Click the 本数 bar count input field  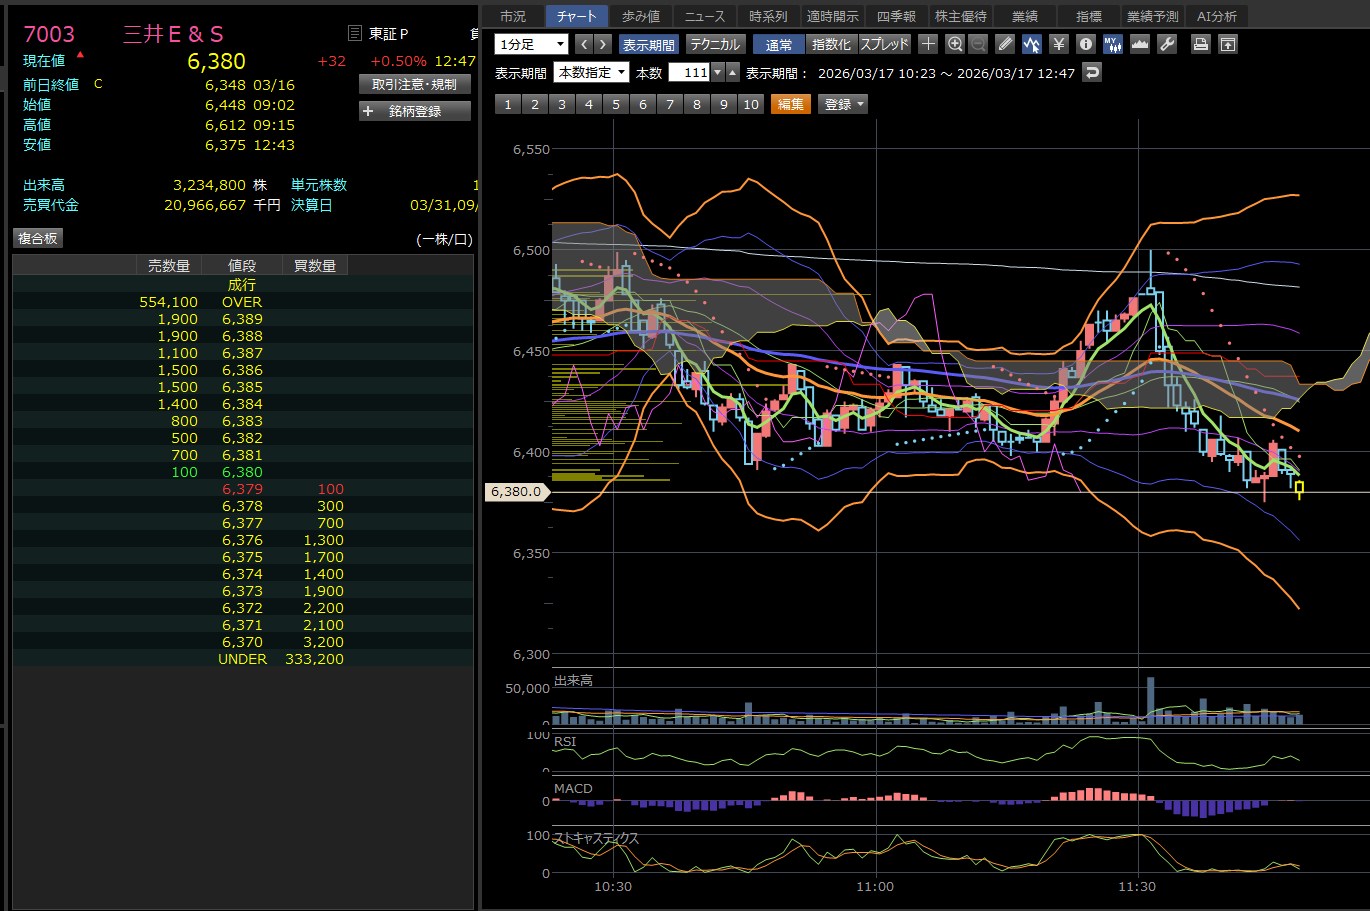(x=689, y=72)
